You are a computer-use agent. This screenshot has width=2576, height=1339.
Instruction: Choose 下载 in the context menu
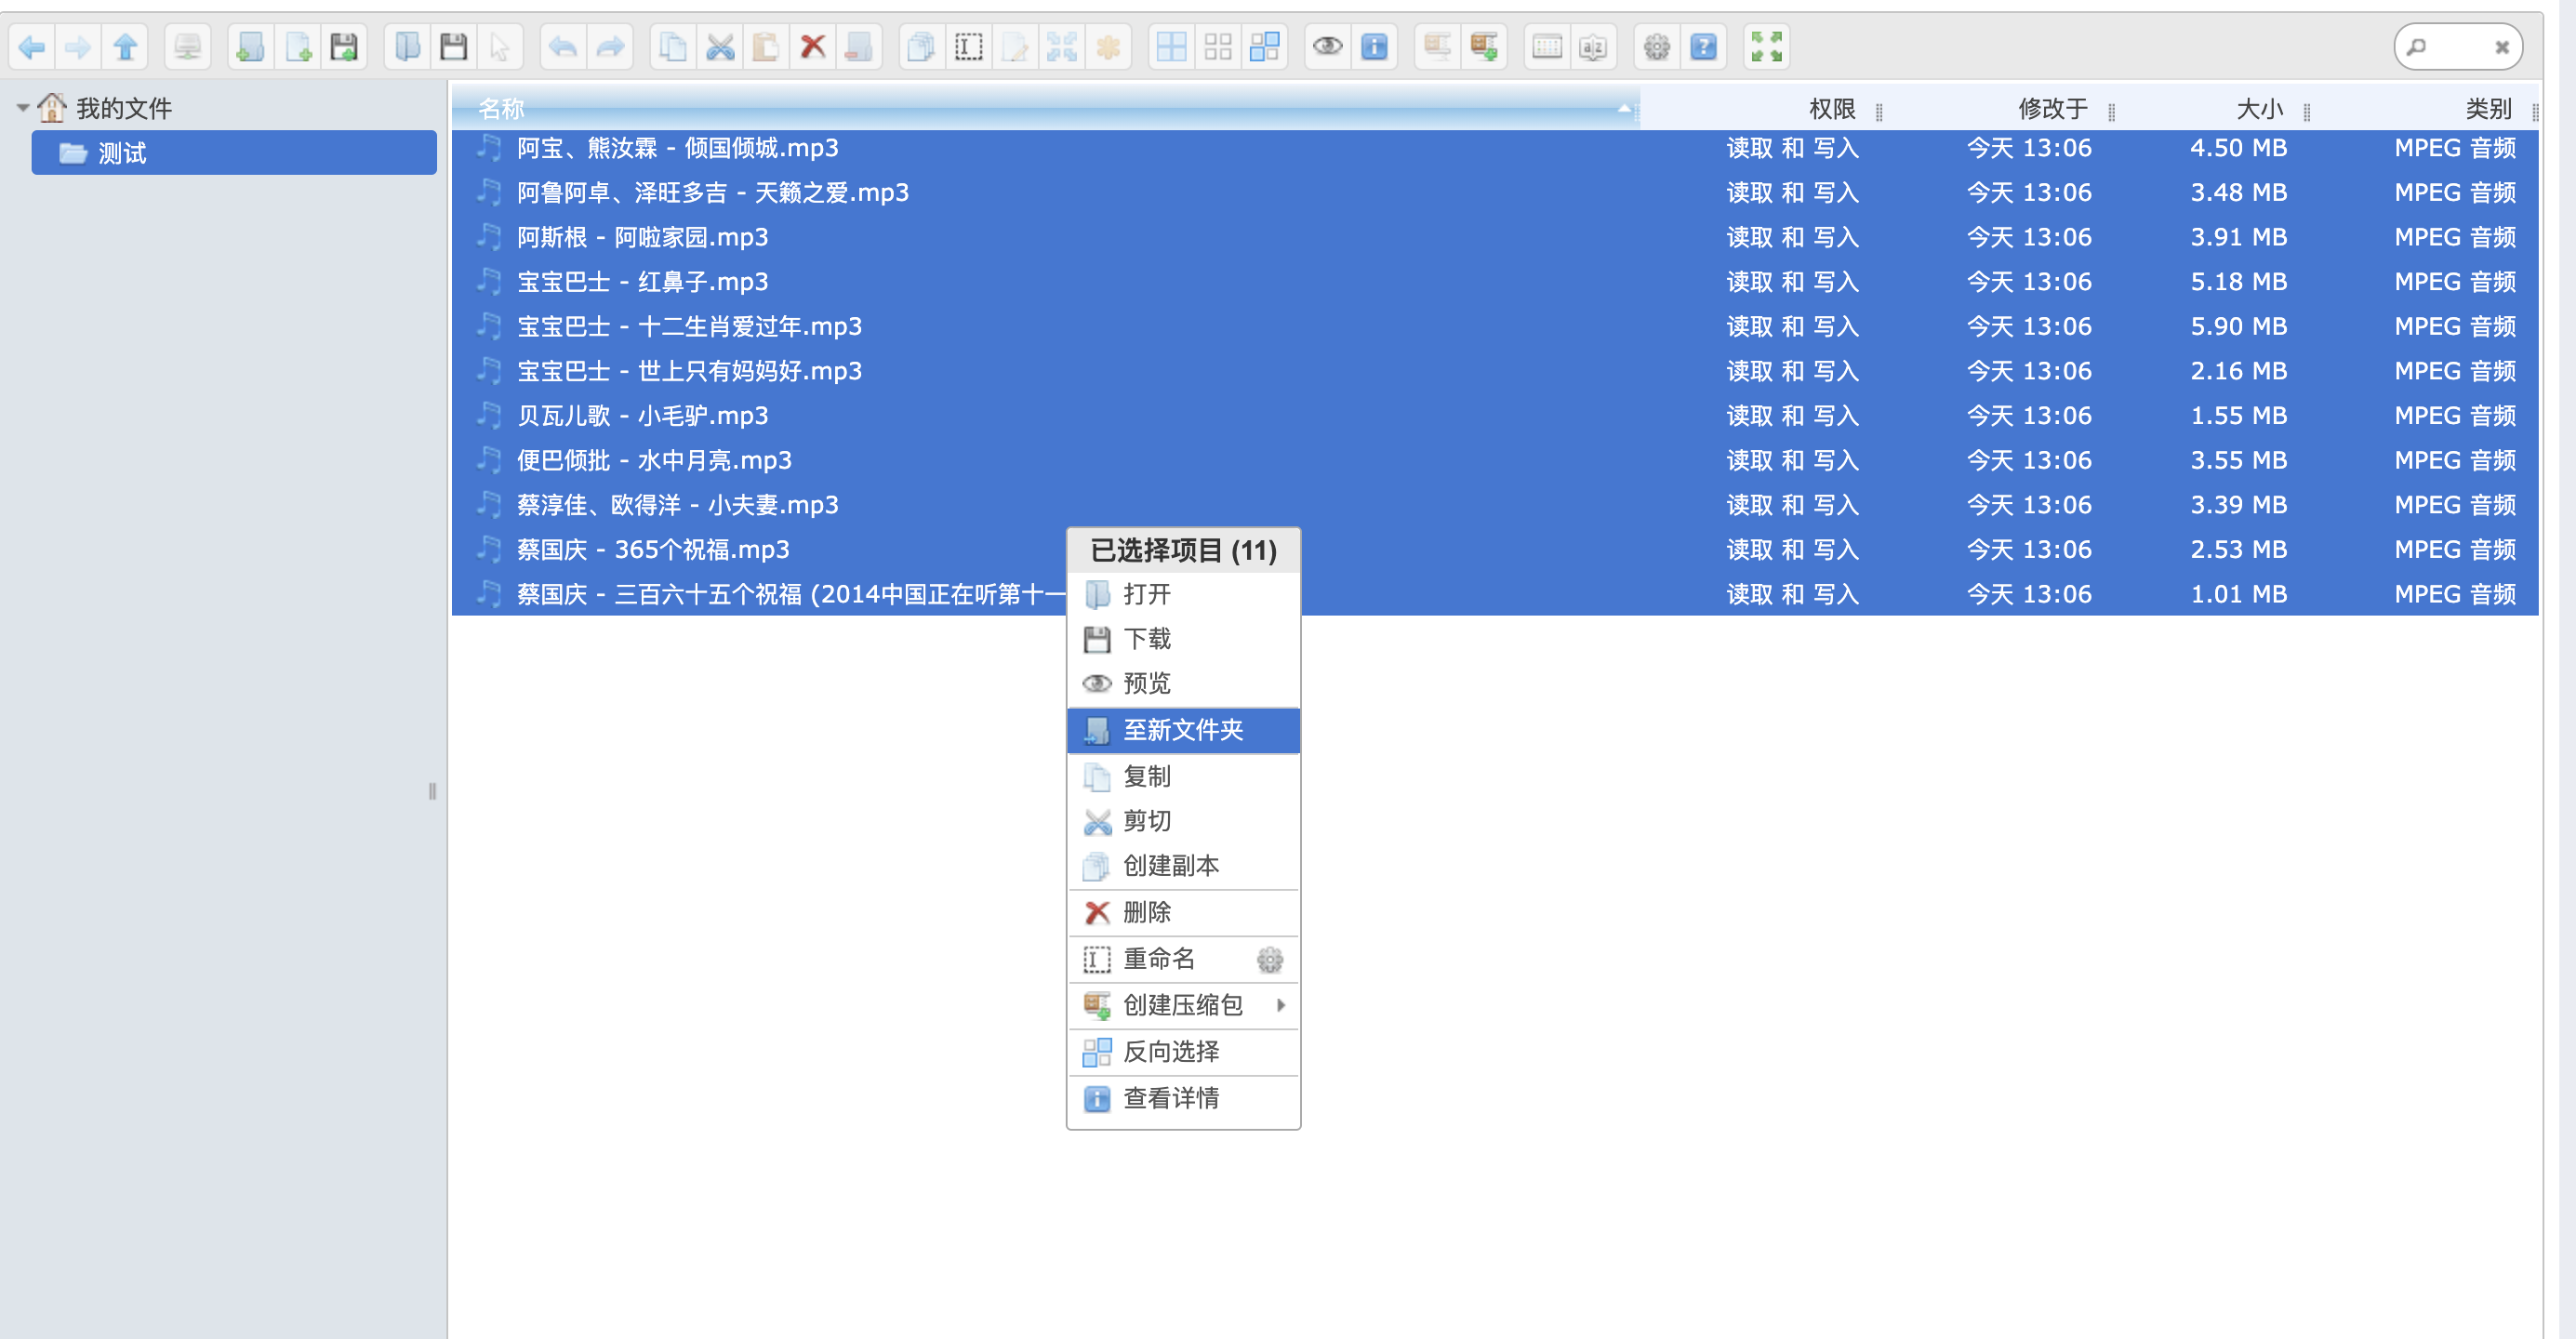pyautogui.click(x=1146, y=638)
